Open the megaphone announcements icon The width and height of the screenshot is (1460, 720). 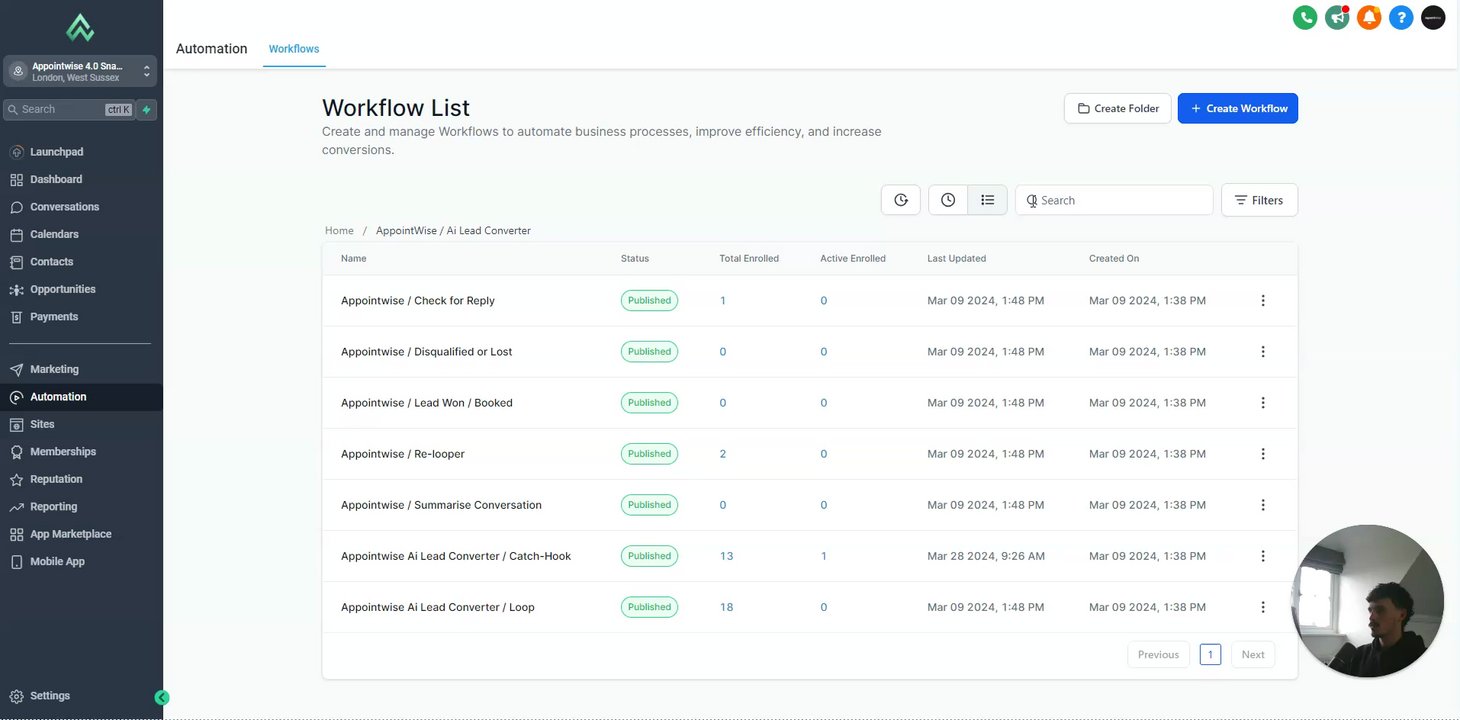pos(1337,17)
